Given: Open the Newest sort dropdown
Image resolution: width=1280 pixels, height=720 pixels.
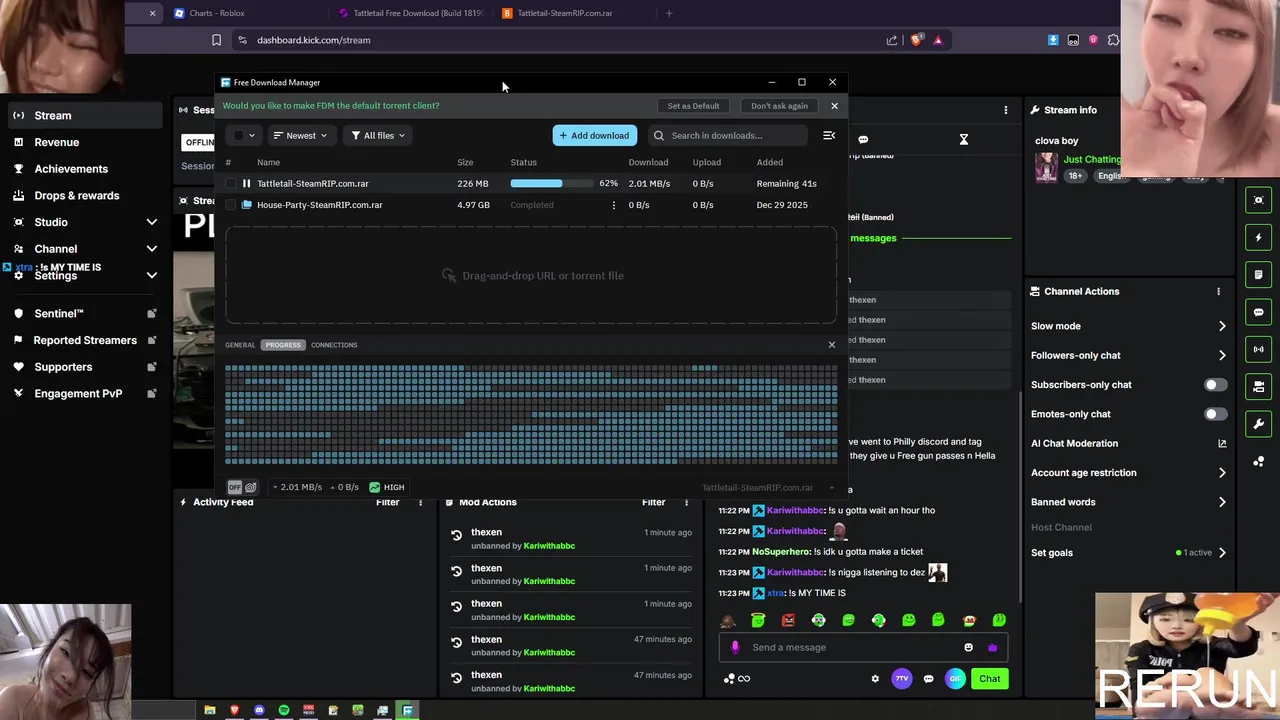Looking at the screenshot, I should pos(300,136).
